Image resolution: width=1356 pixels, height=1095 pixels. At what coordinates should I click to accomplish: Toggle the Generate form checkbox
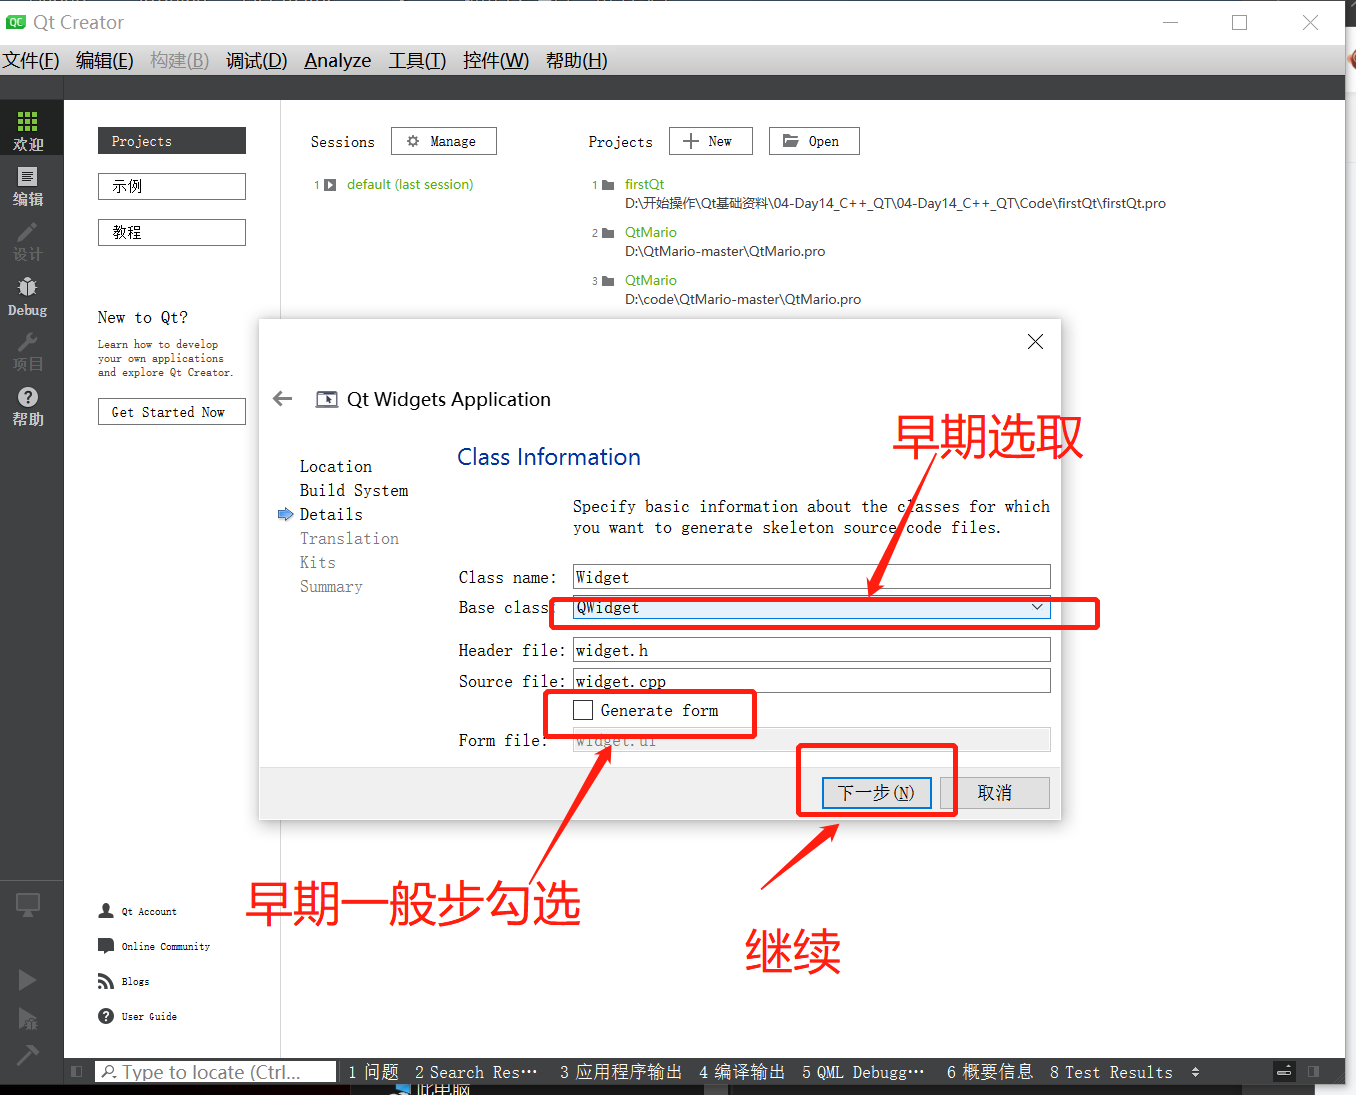pyautogui.click(x=583, y=710)
